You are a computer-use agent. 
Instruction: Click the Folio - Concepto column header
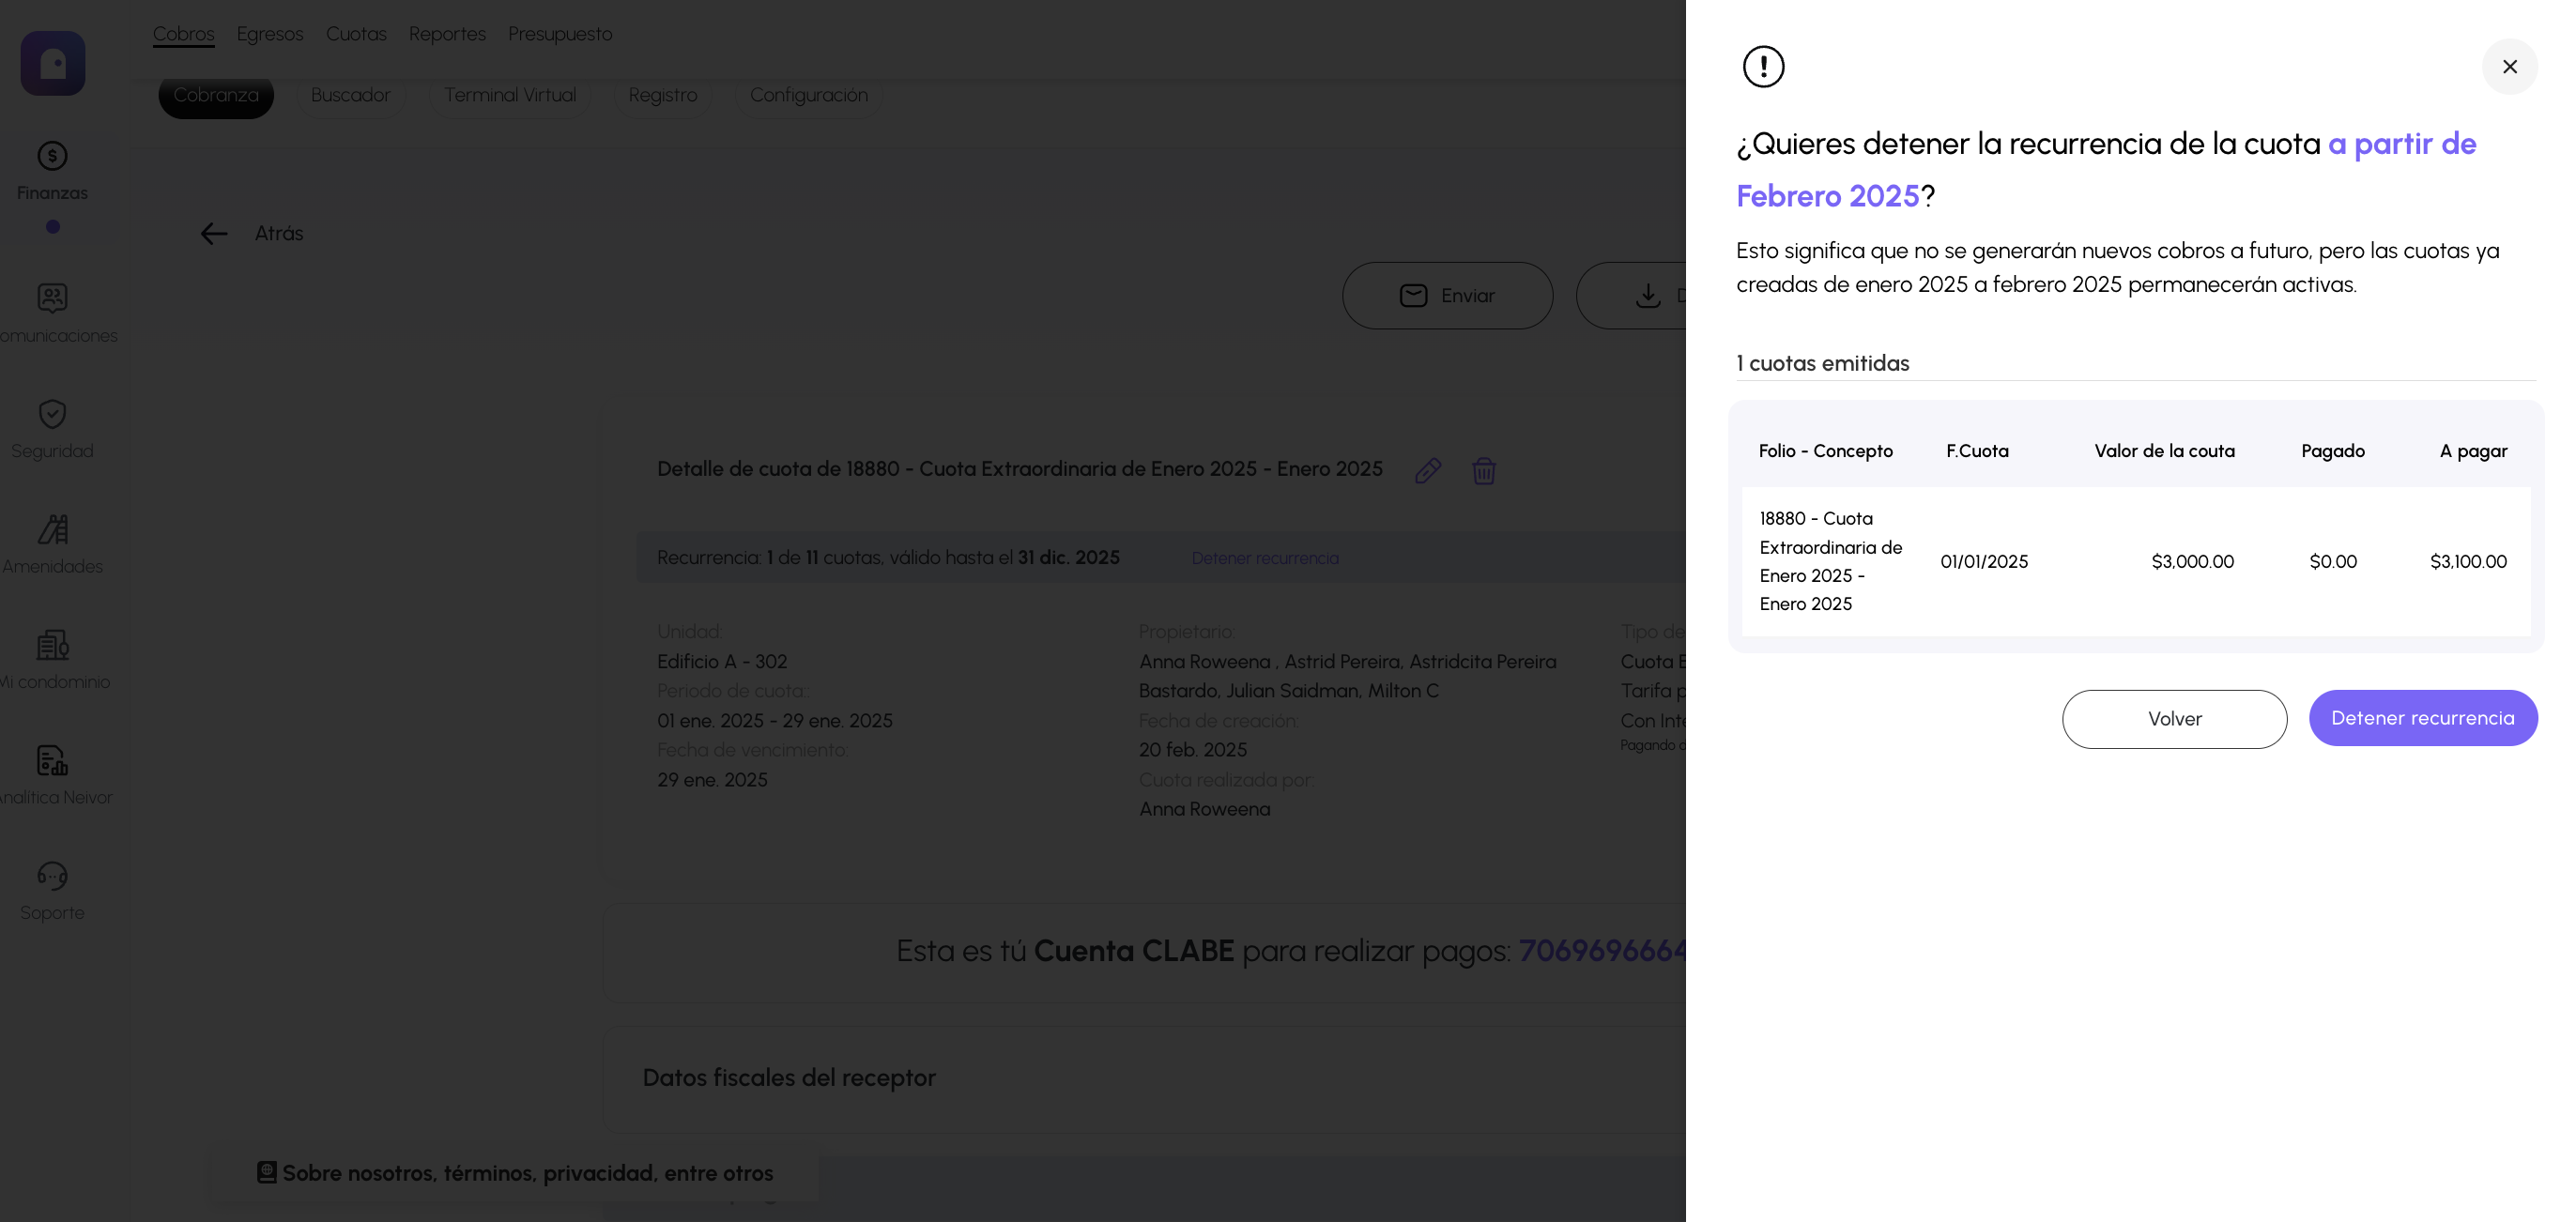click(1825, 451)
